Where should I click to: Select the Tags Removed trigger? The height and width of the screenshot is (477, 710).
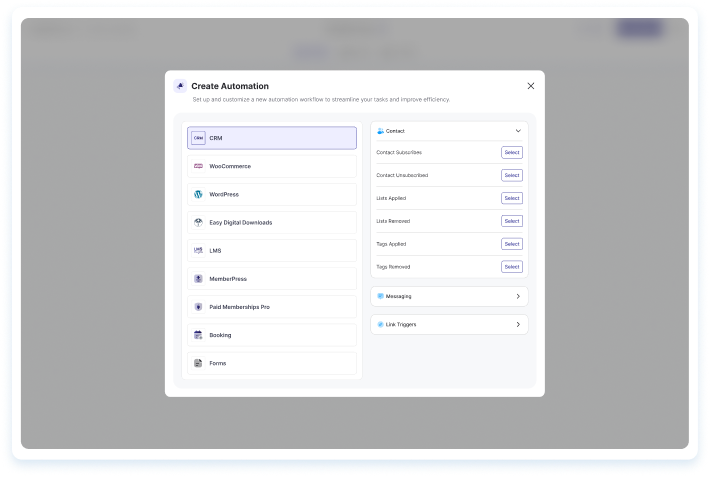pos(512,267)
